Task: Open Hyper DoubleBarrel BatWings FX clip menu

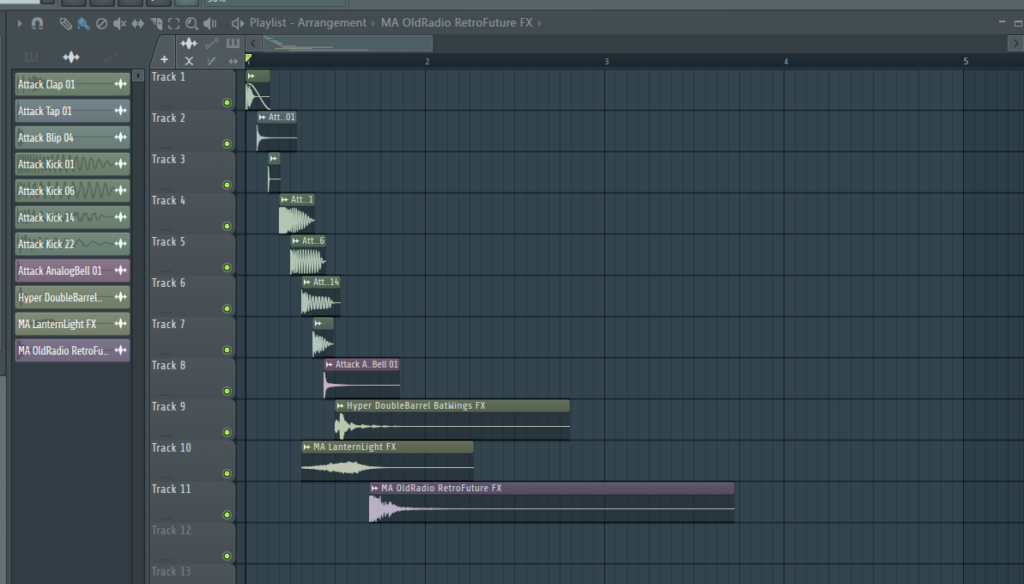Action: pyautogui.click(x=340, y=406)
